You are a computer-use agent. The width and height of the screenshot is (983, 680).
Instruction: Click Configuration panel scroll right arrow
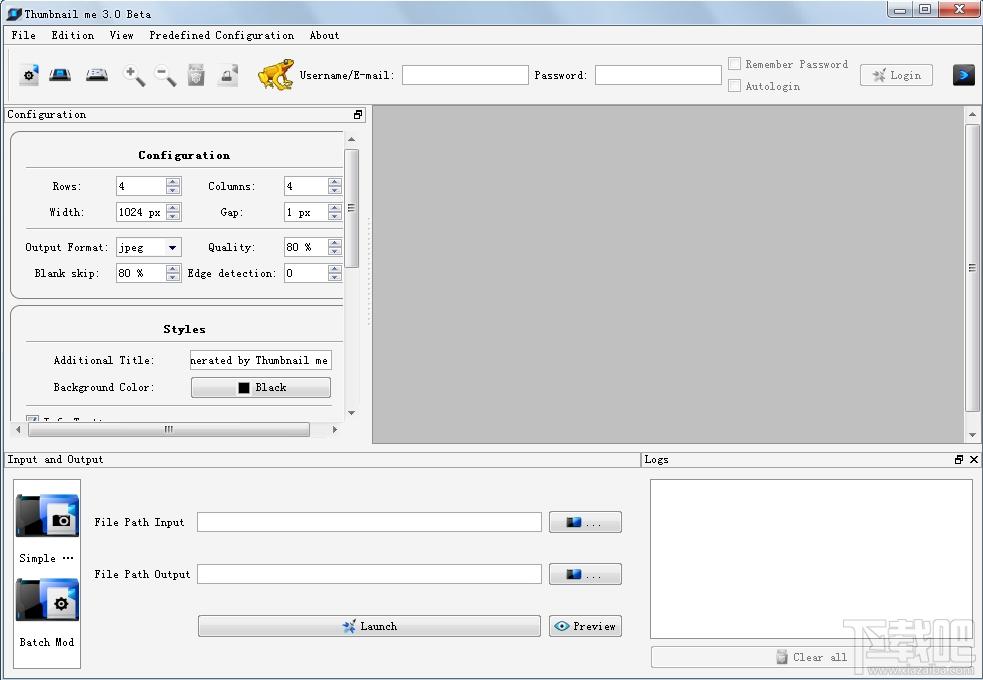[335, 429]
